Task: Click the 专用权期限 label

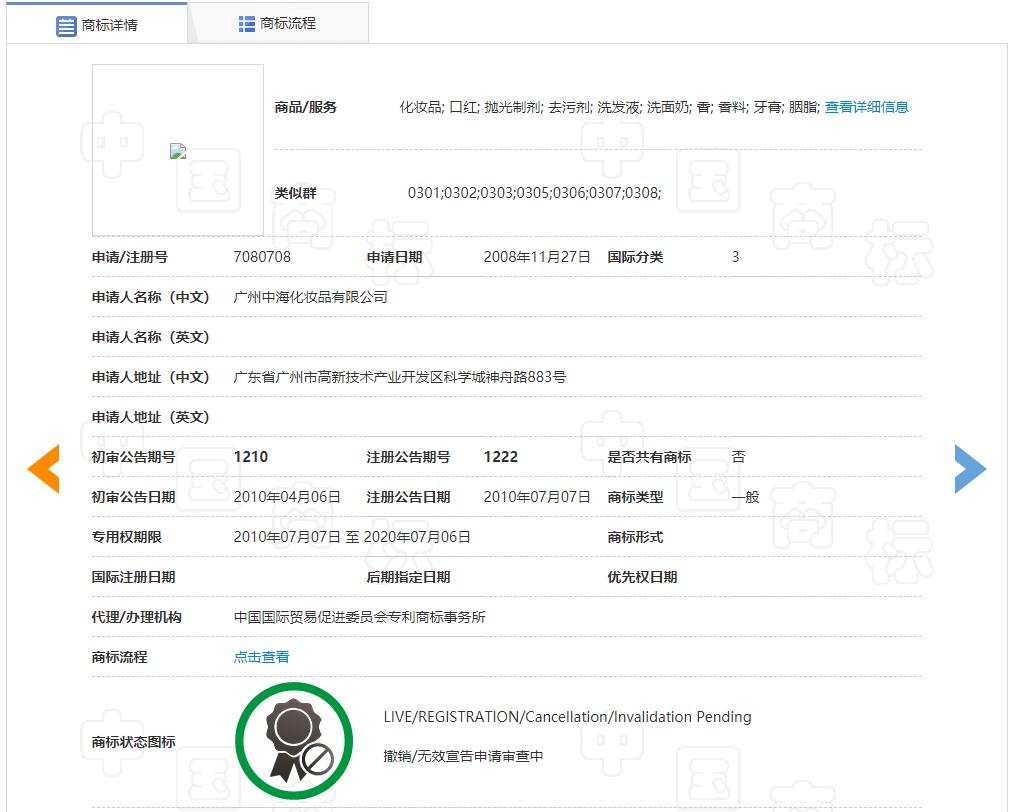Action: coord(126,537)
